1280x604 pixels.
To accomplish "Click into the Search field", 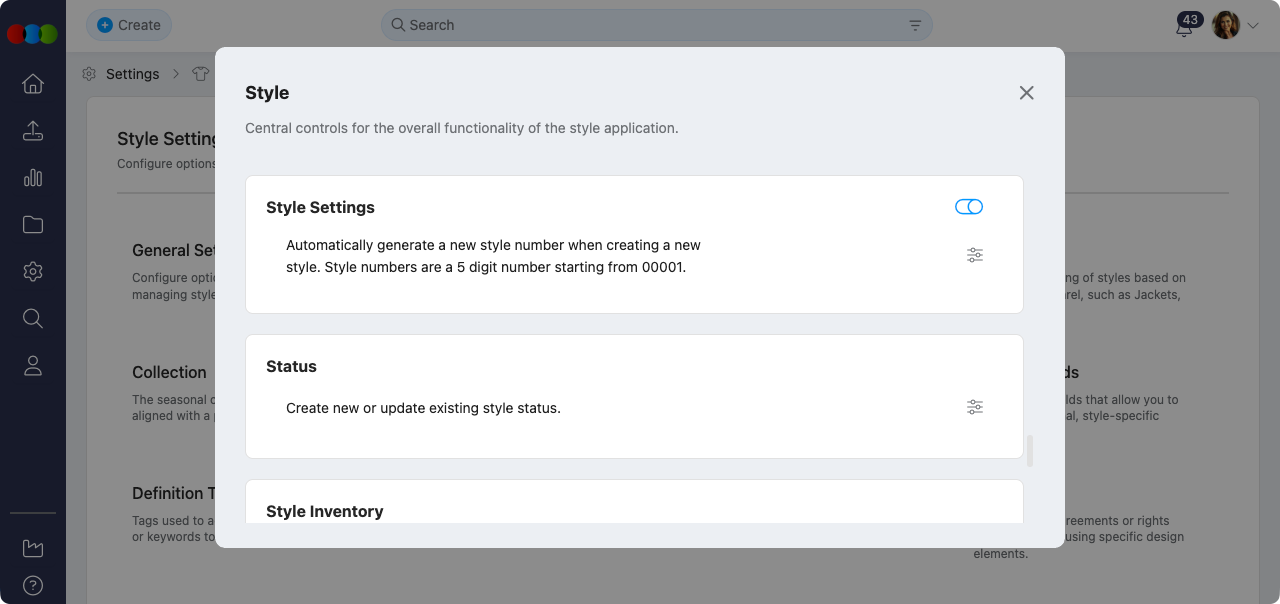I will click(x=650, y=25).
